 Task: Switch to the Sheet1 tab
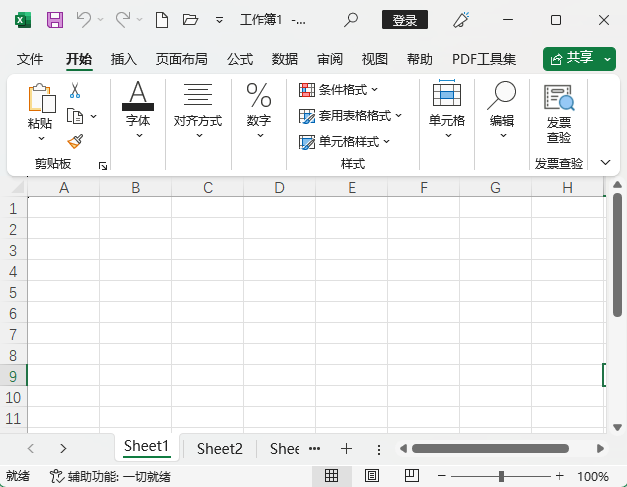tap(146, 446)
